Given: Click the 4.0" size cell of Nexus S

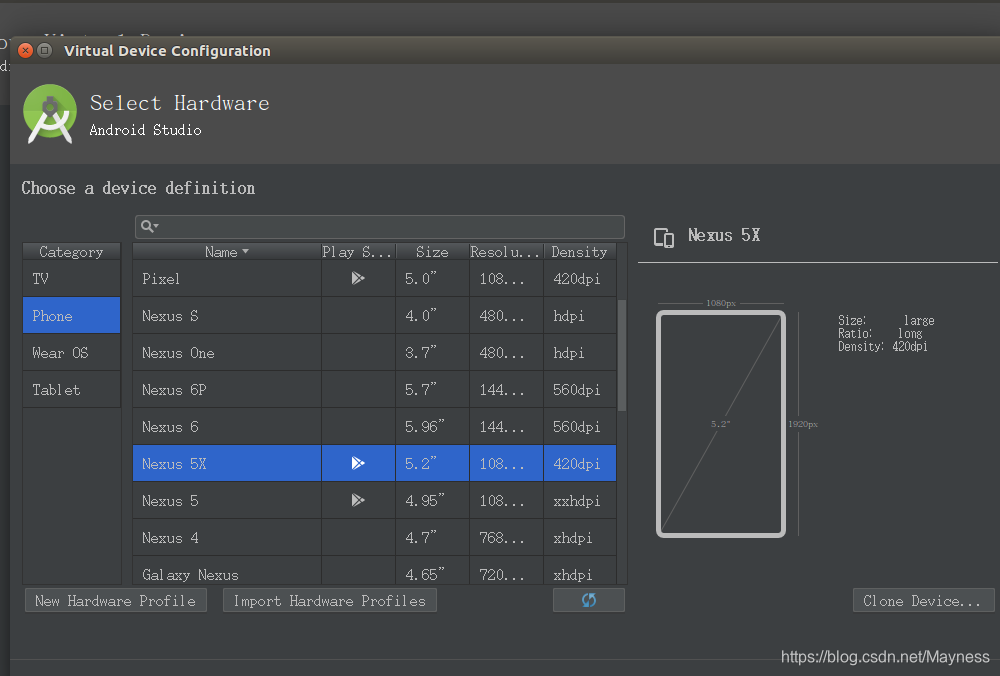Looking at the screenshot, I should 432,316.
